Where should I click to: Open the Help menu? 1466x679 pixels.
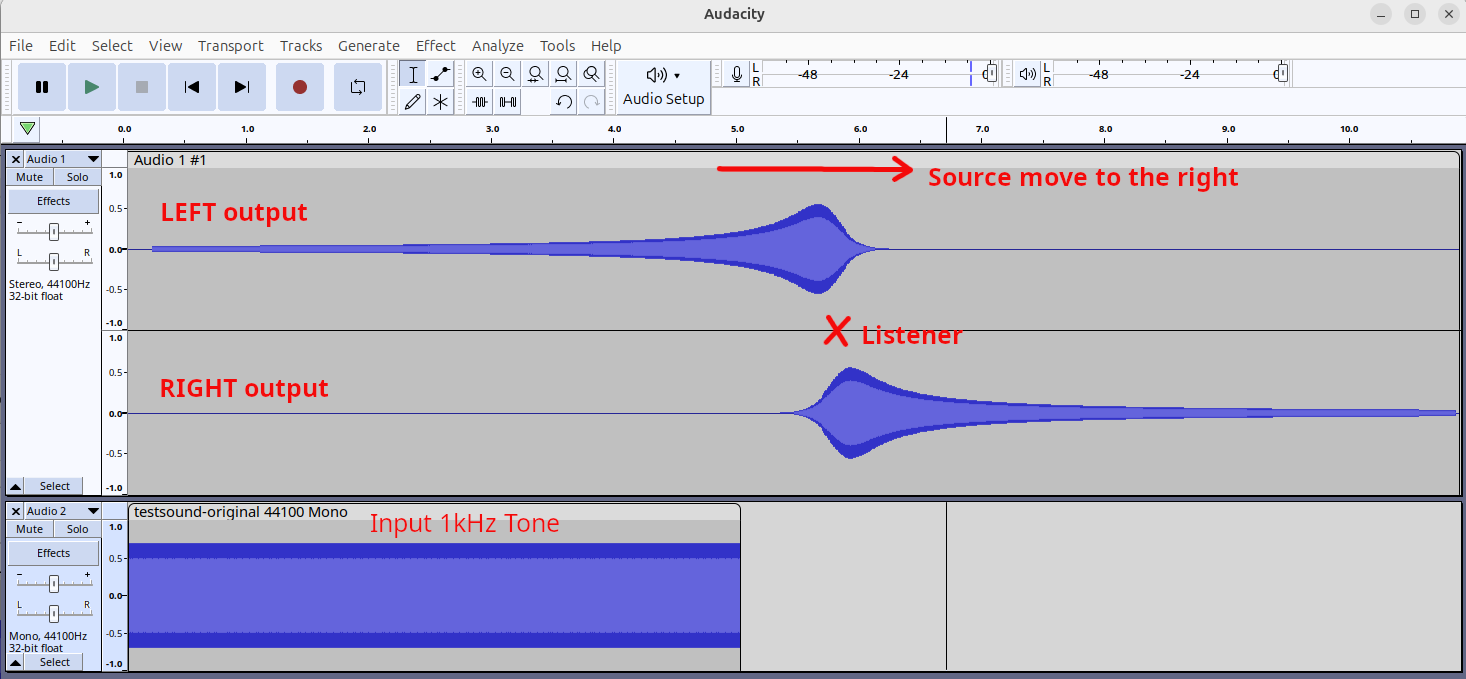[x=606, y=45]
